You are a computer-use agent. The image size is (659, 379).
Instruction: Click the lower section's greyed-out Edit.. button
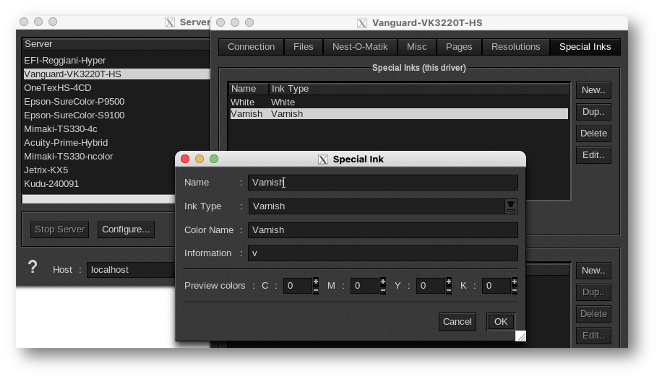(x=593, y=335)
